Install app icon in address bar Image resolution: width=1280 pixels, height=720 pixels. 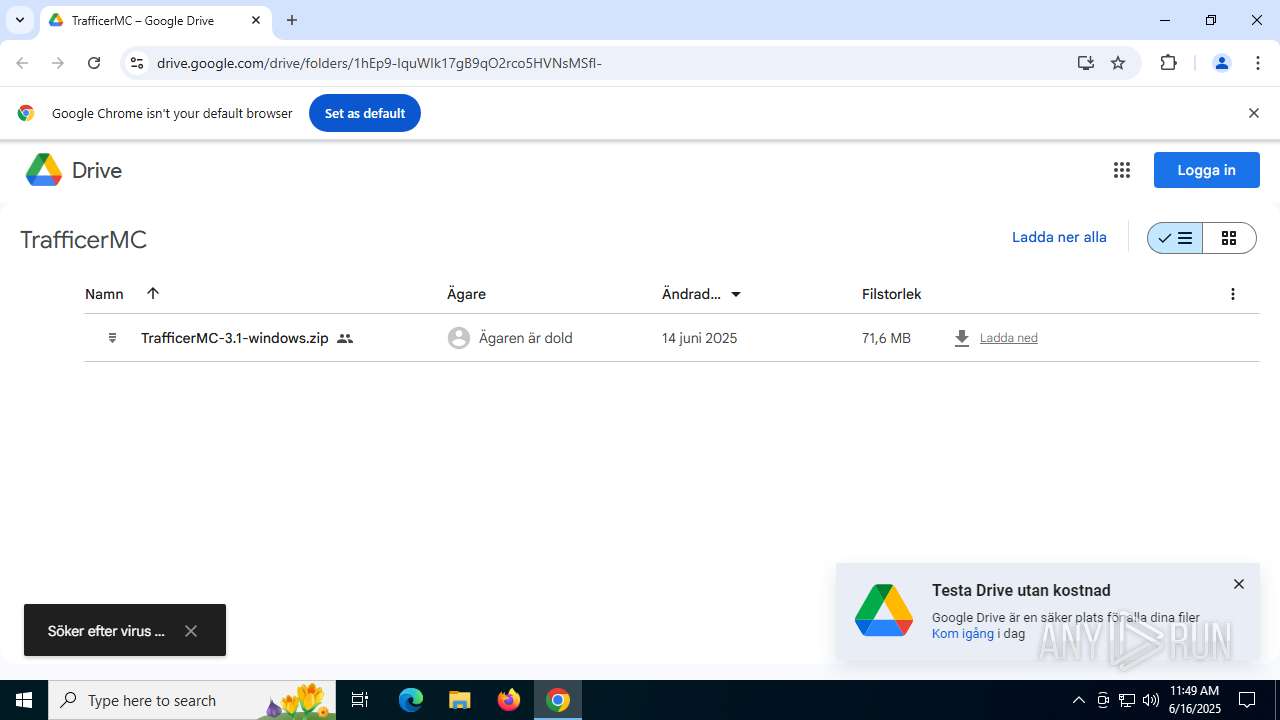coord(1086,63)
